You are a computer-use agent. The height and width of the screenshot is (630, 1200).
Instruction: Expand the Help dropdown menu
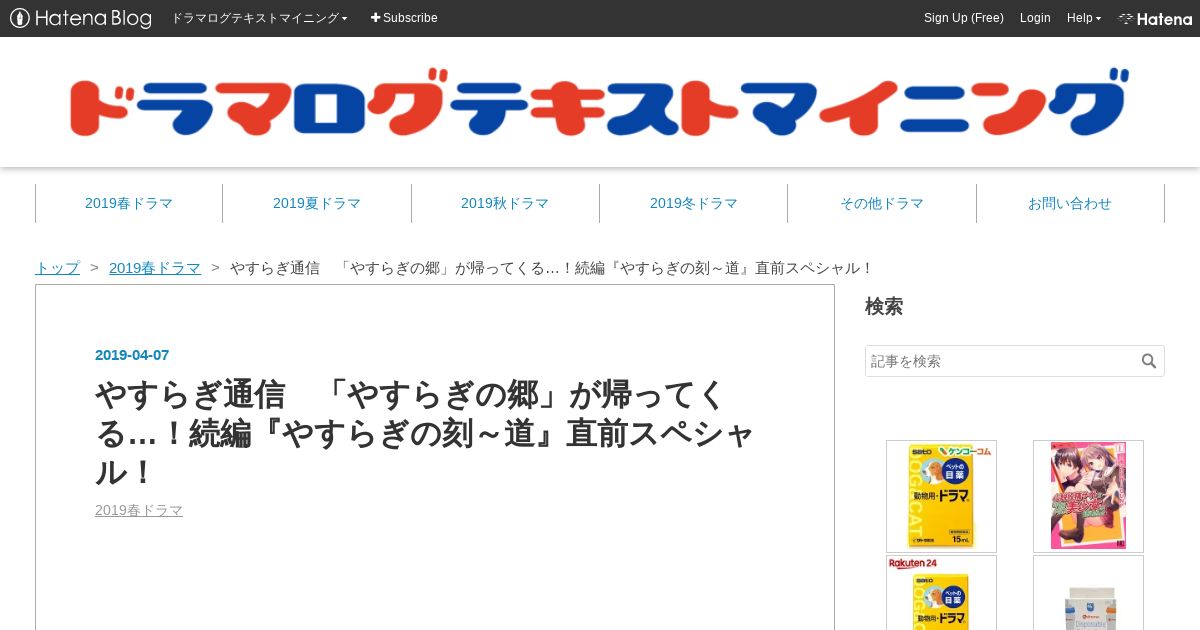pos(1084,18)
